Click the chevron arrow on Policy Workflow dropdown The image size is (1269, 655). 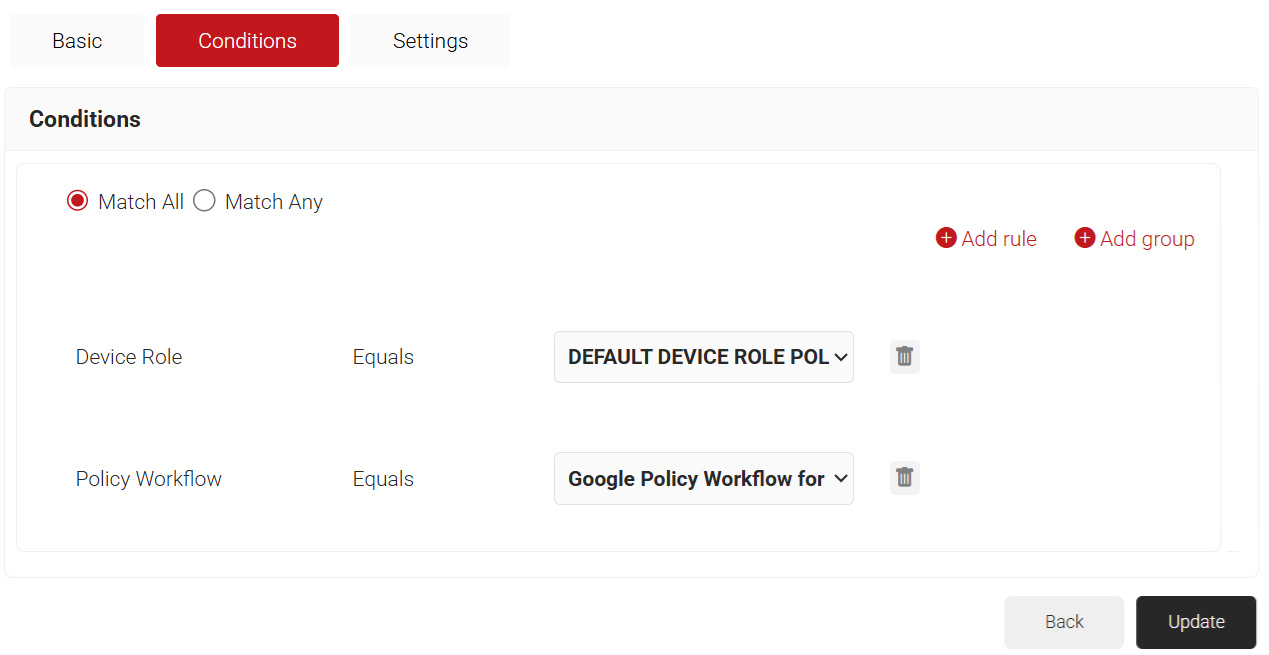(x=840, y=479)
